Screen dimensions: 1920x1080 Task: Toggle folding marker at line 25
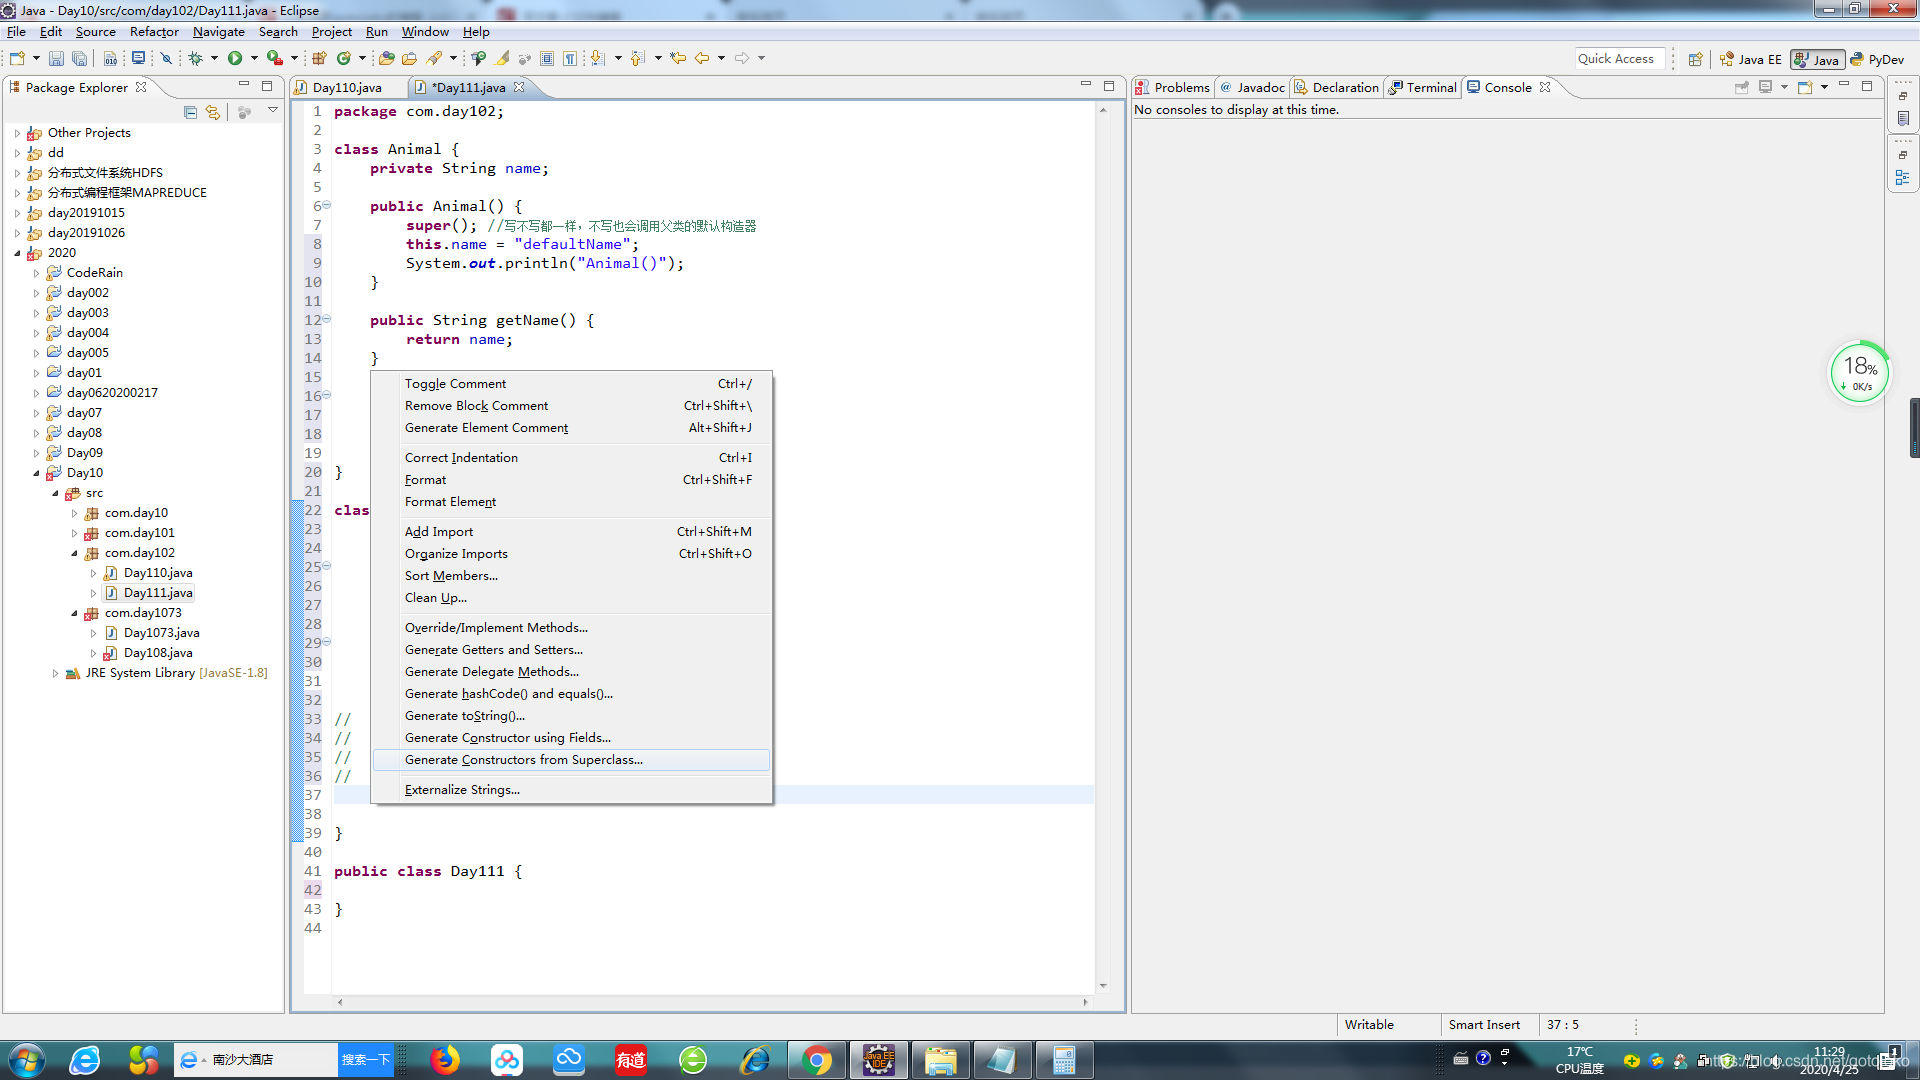coord(327,567)
